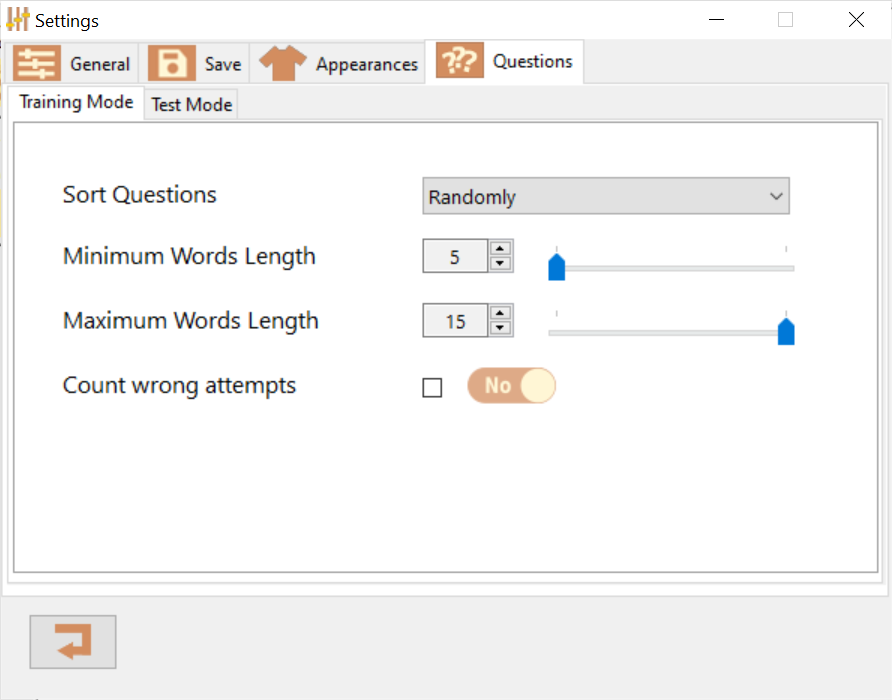Open the Sort Questions dropdown
This screenshot has height=700, width=892.
point(605,196)
